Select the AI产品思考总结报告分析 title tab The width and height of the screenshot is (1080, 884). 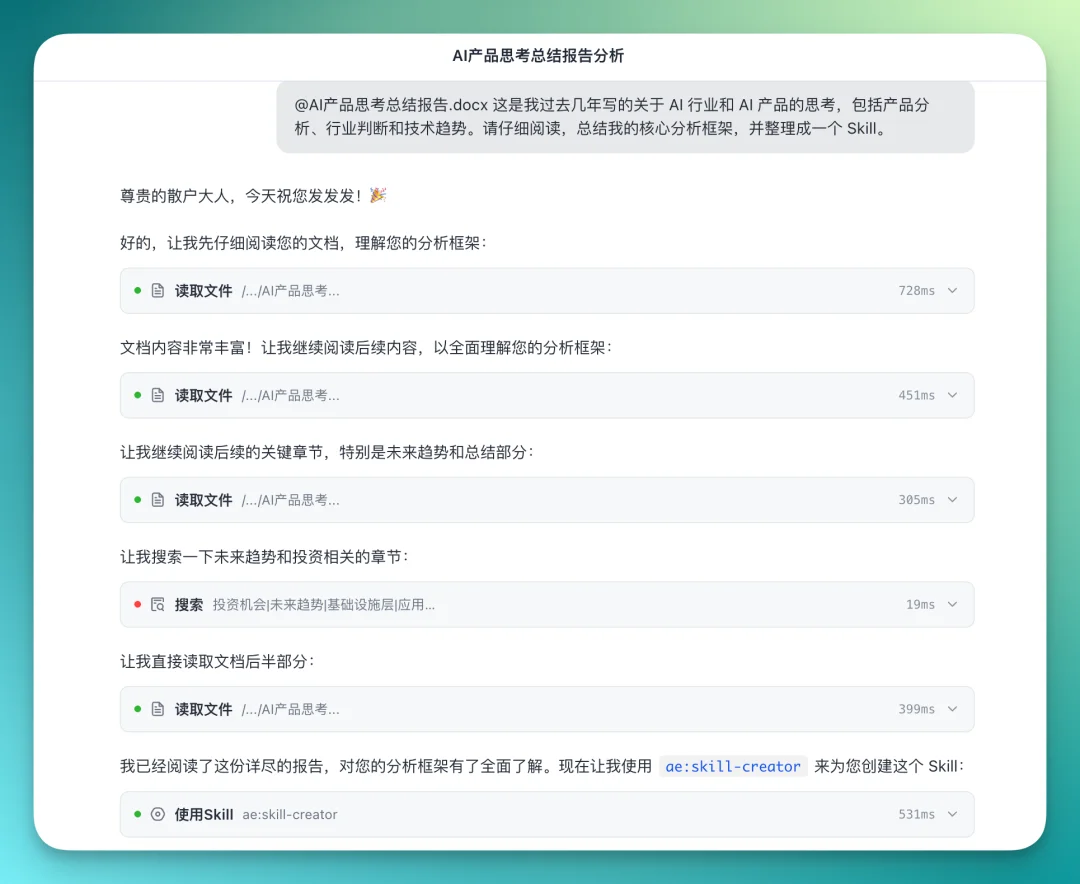(540, 56)
